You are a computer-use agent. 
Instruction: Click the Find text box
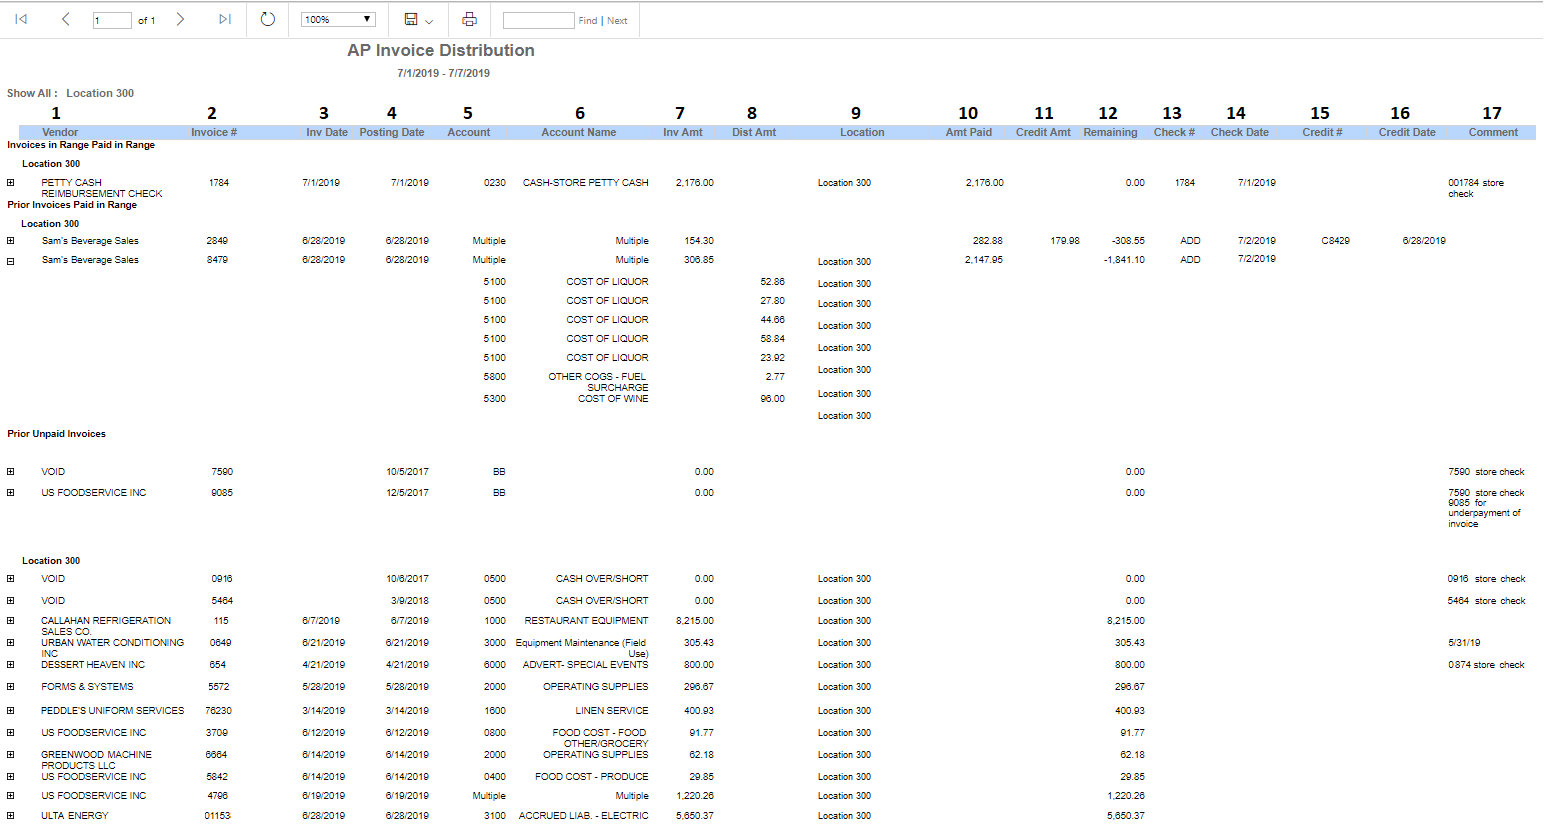[x=538, y=20]
